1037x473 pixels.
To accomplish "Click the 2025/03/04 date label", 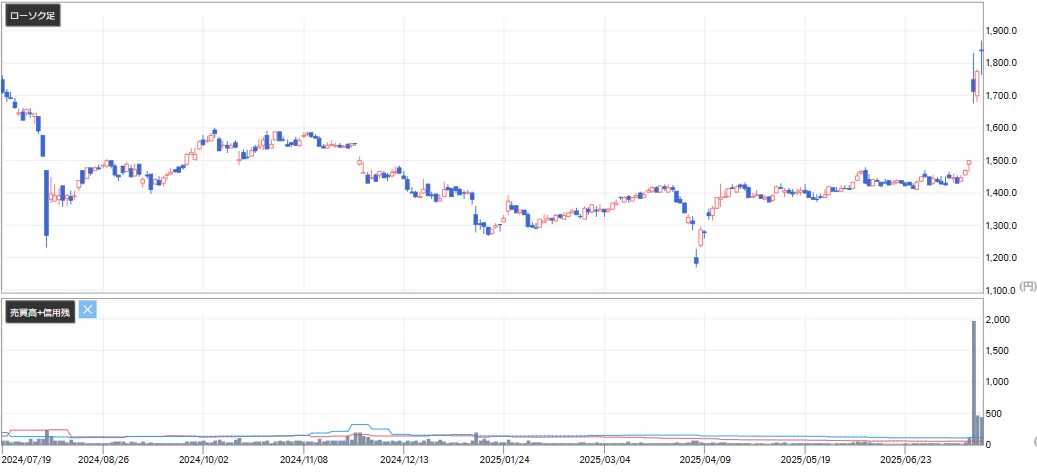I will tap(603, 458).
